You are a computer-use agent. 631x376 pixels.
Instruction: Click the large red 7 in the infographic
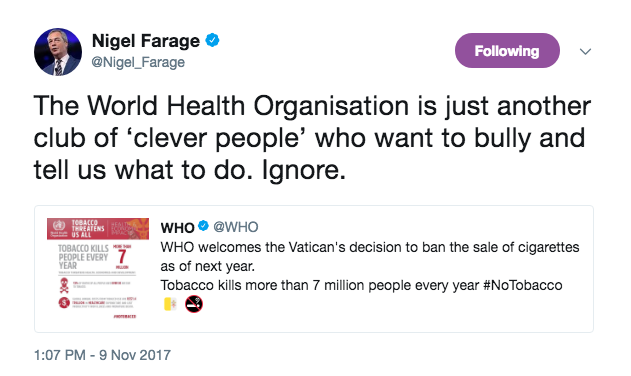[x=122, y=256]
